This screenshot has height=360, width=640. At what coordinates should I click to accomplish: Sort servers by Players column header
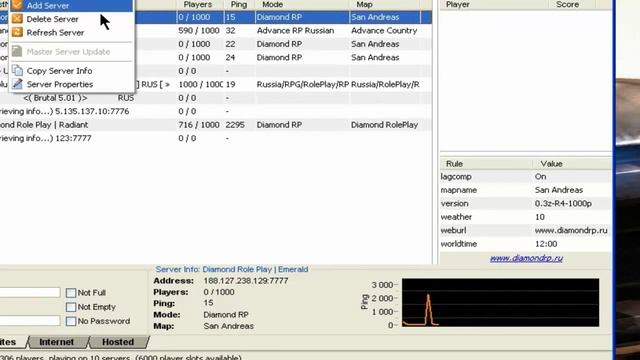tap(199, 4)
